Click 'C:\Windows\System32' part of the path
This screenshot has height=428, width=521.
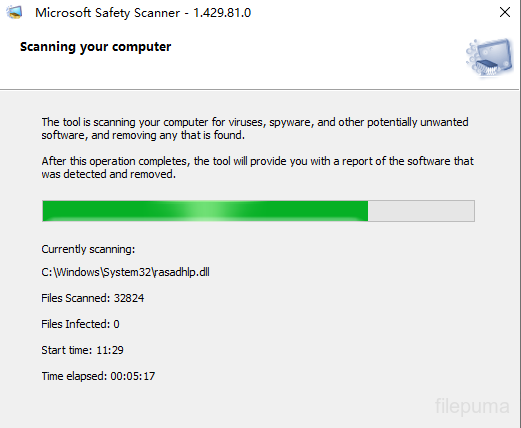click(96, 272)
